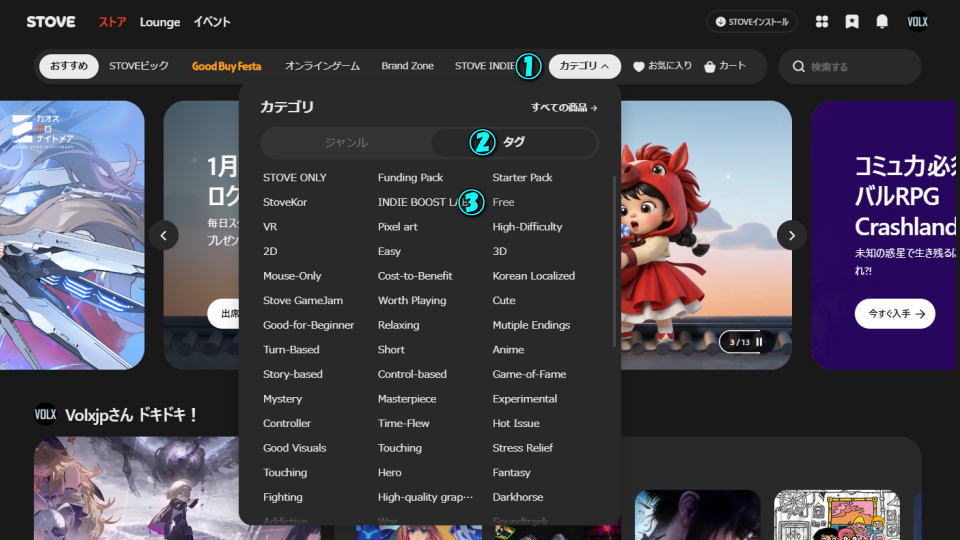Open the Lounge menu item
The image size is (960, 540).
(x=160, y=21)
